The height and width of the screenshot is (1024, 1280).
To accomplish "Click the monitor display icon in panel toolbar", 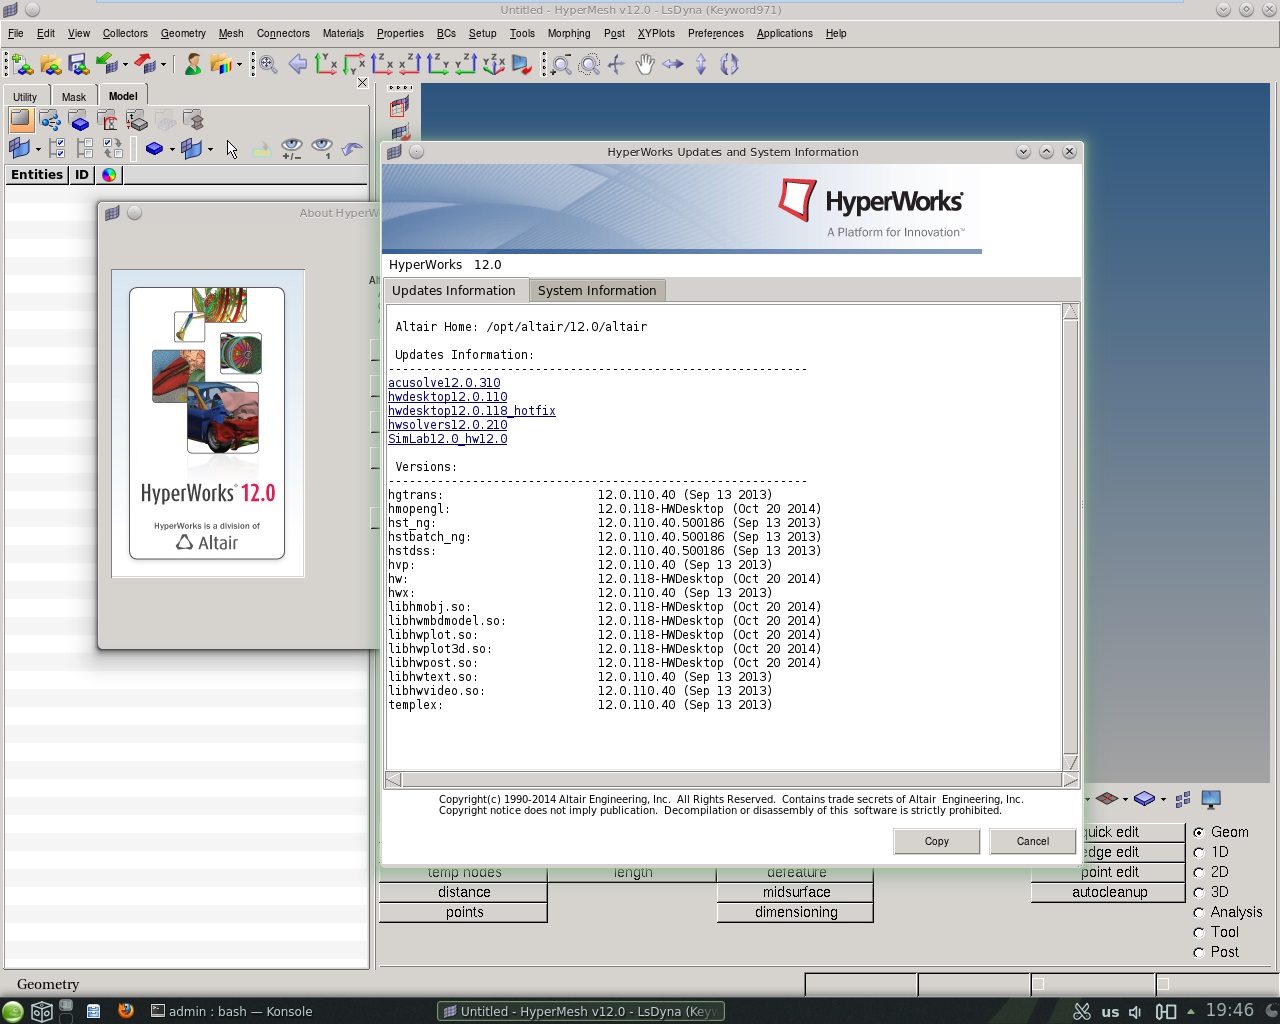I will [1211, 799].
